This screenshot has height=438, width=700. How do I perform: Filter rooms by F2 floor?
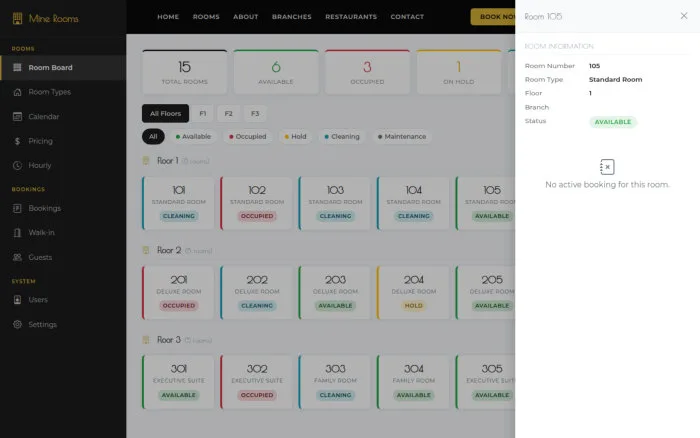229,113
